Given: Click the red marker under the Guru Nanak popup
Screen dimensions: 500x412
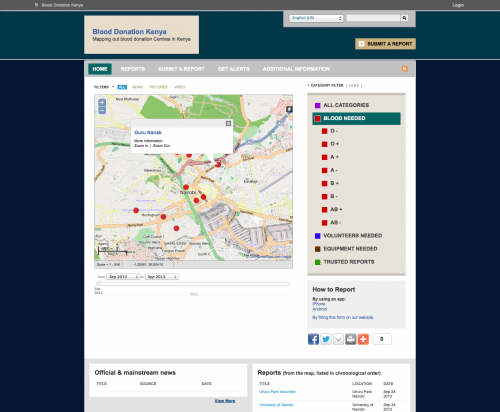Looking at the screenshot, I should pos(218,164).
